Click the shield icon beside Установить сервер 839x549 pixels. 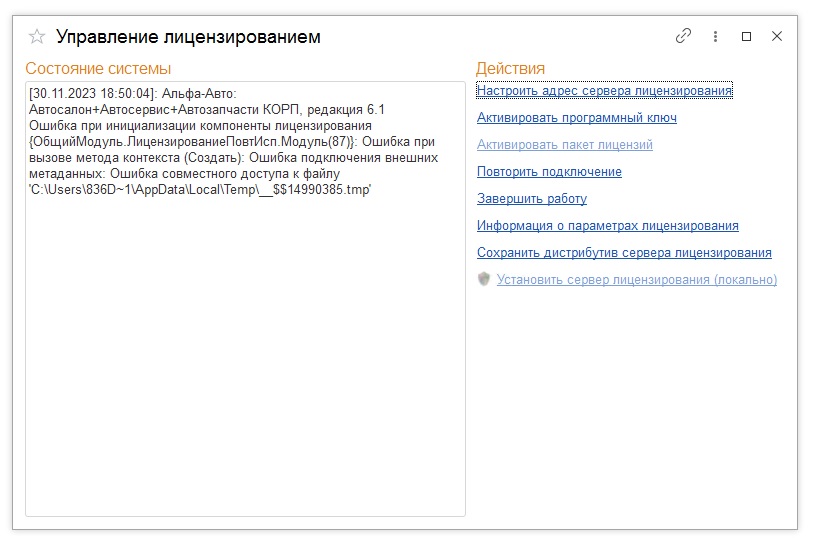tap(484, 279)
